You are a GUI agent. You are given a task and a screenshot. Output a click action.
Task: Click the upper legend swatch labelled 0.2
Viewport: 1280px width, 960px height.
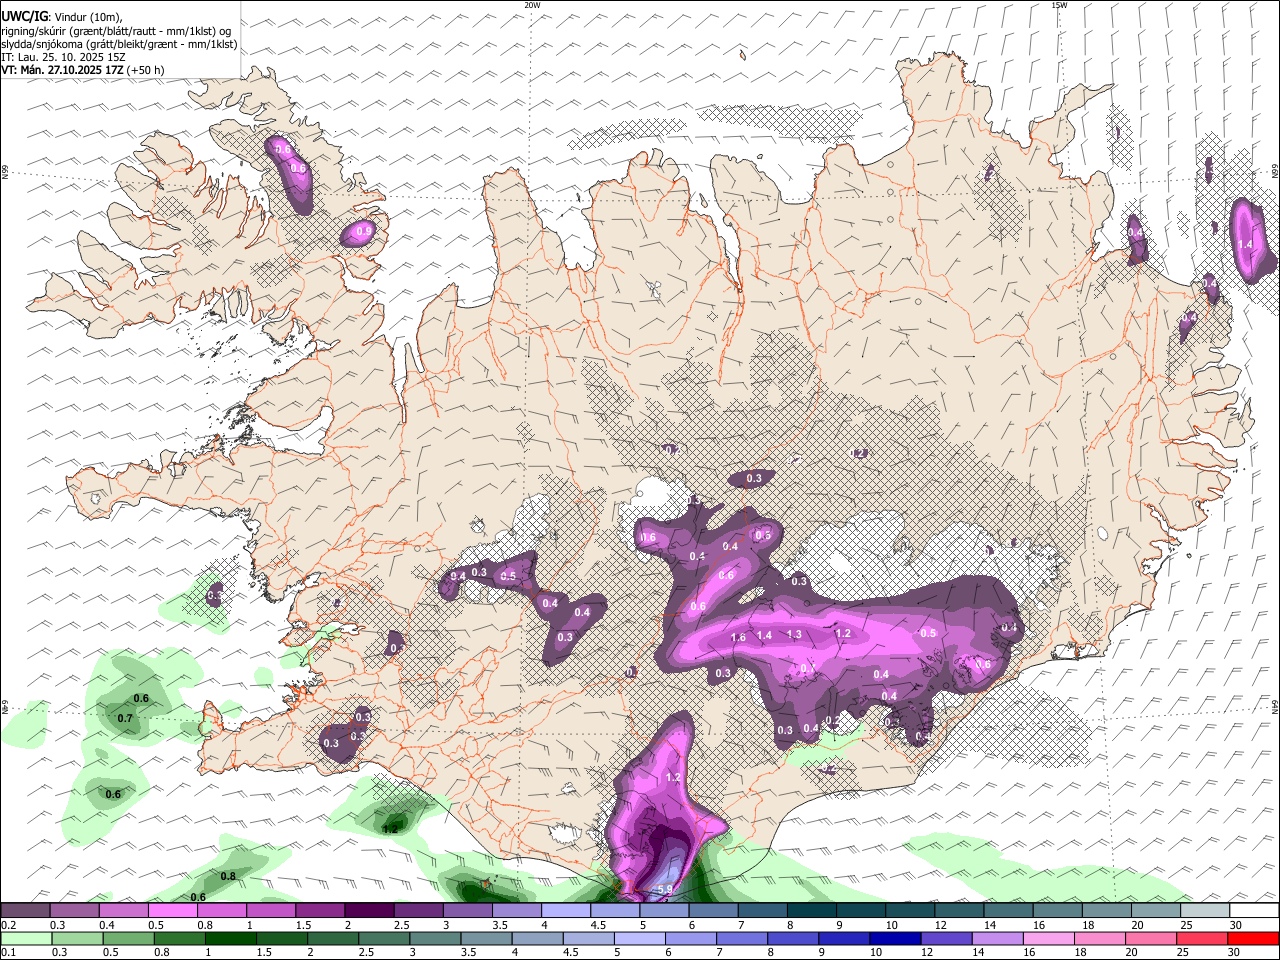tap(26, 910)
